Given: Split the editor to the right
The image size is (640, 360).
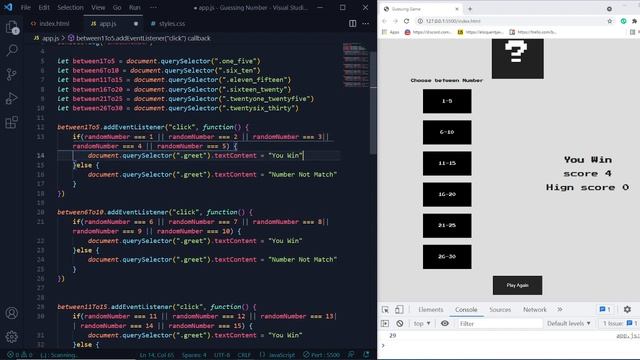Looking at the screenshot, I should pos(353,24).
